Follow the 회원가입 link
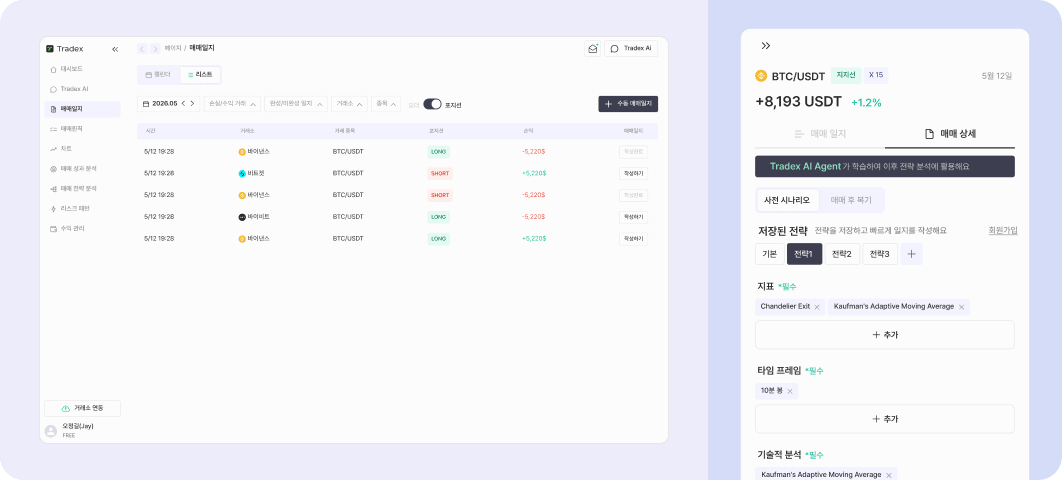Viewport: 1062px width, 480px height. [x=1003, y=231]
